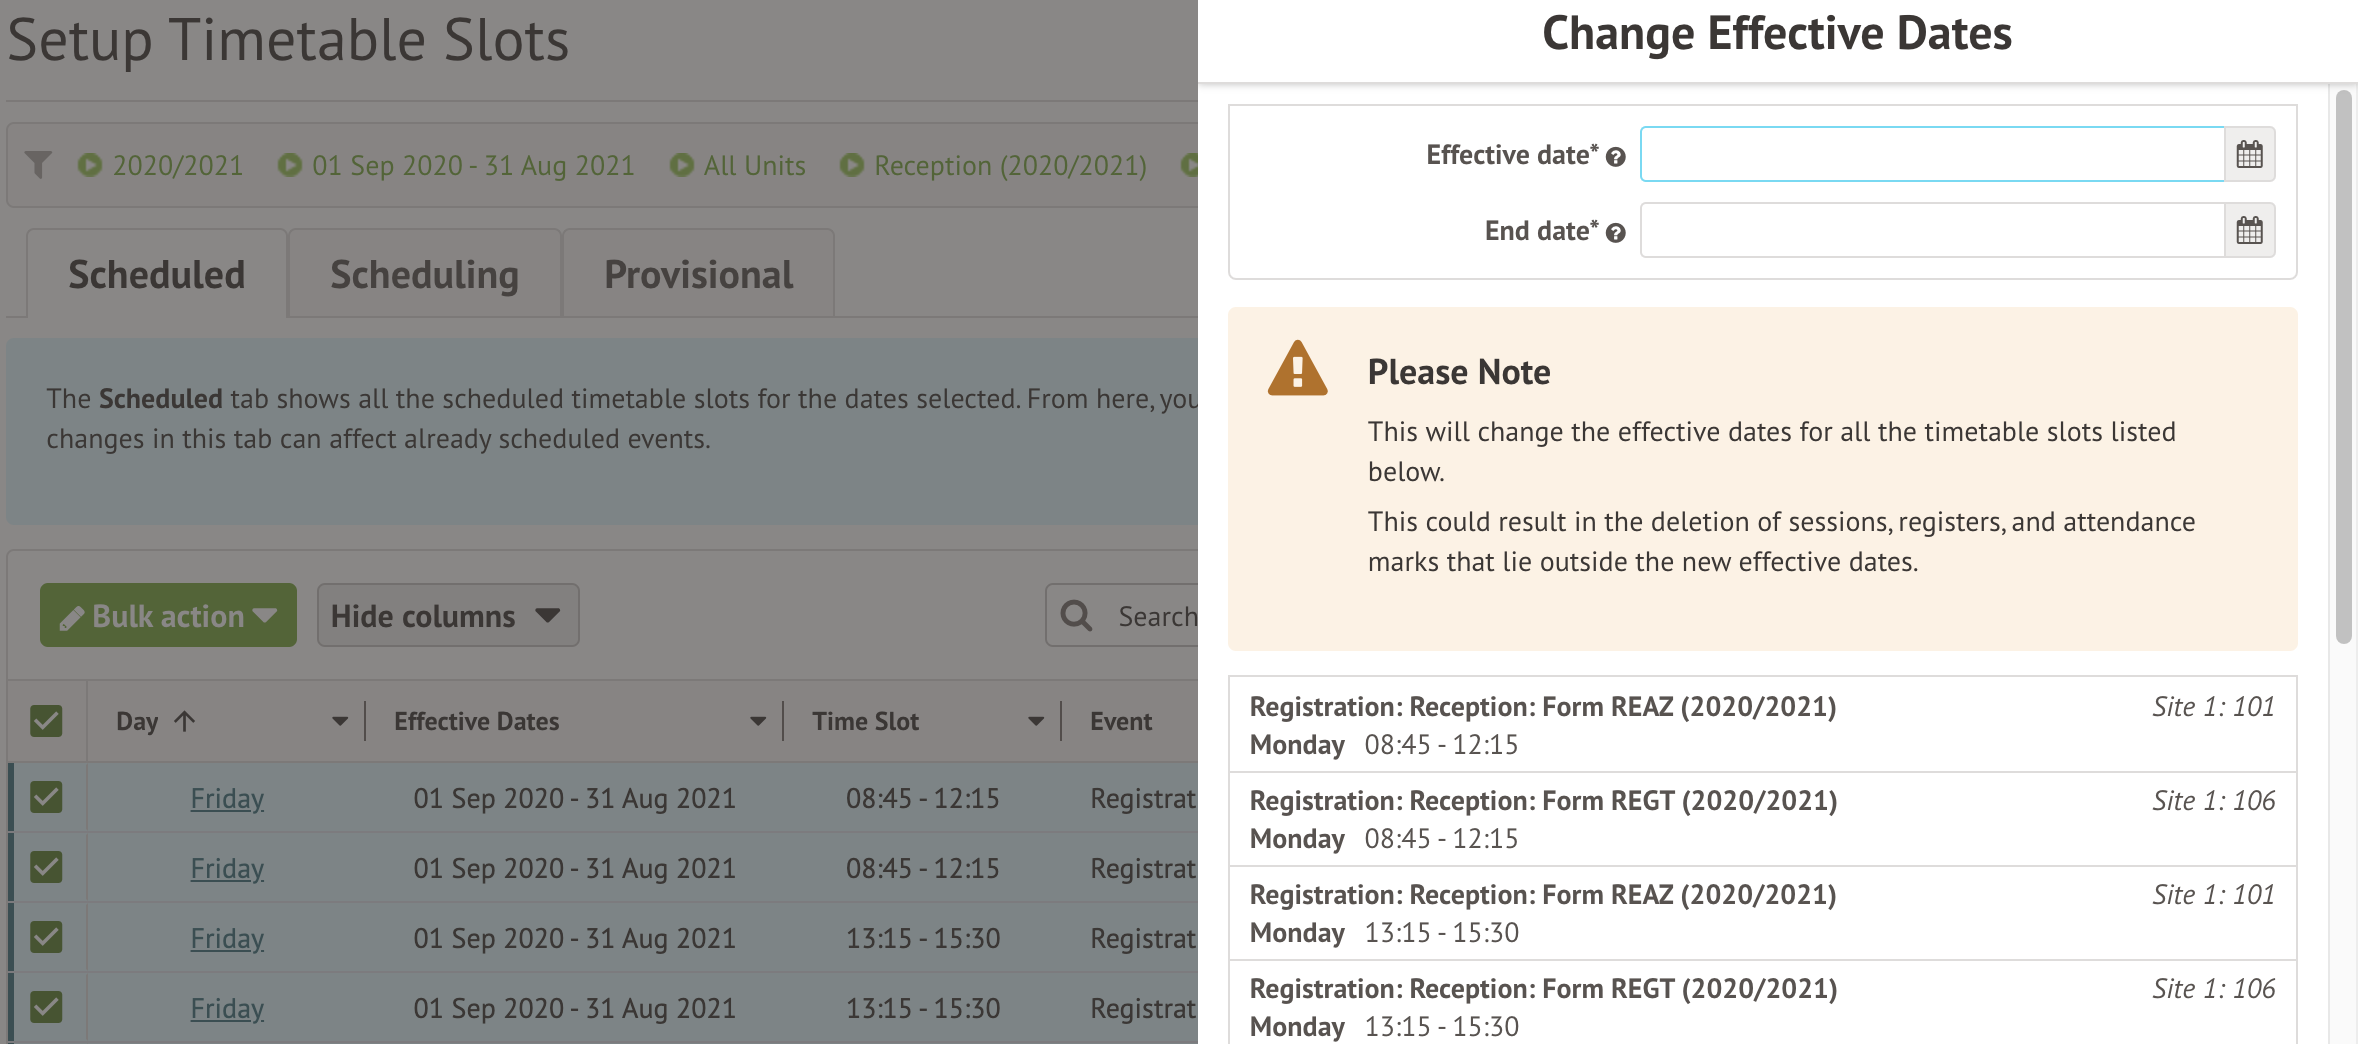
Task: Switch to the Scheduling tab
Action: click(424, 275)
